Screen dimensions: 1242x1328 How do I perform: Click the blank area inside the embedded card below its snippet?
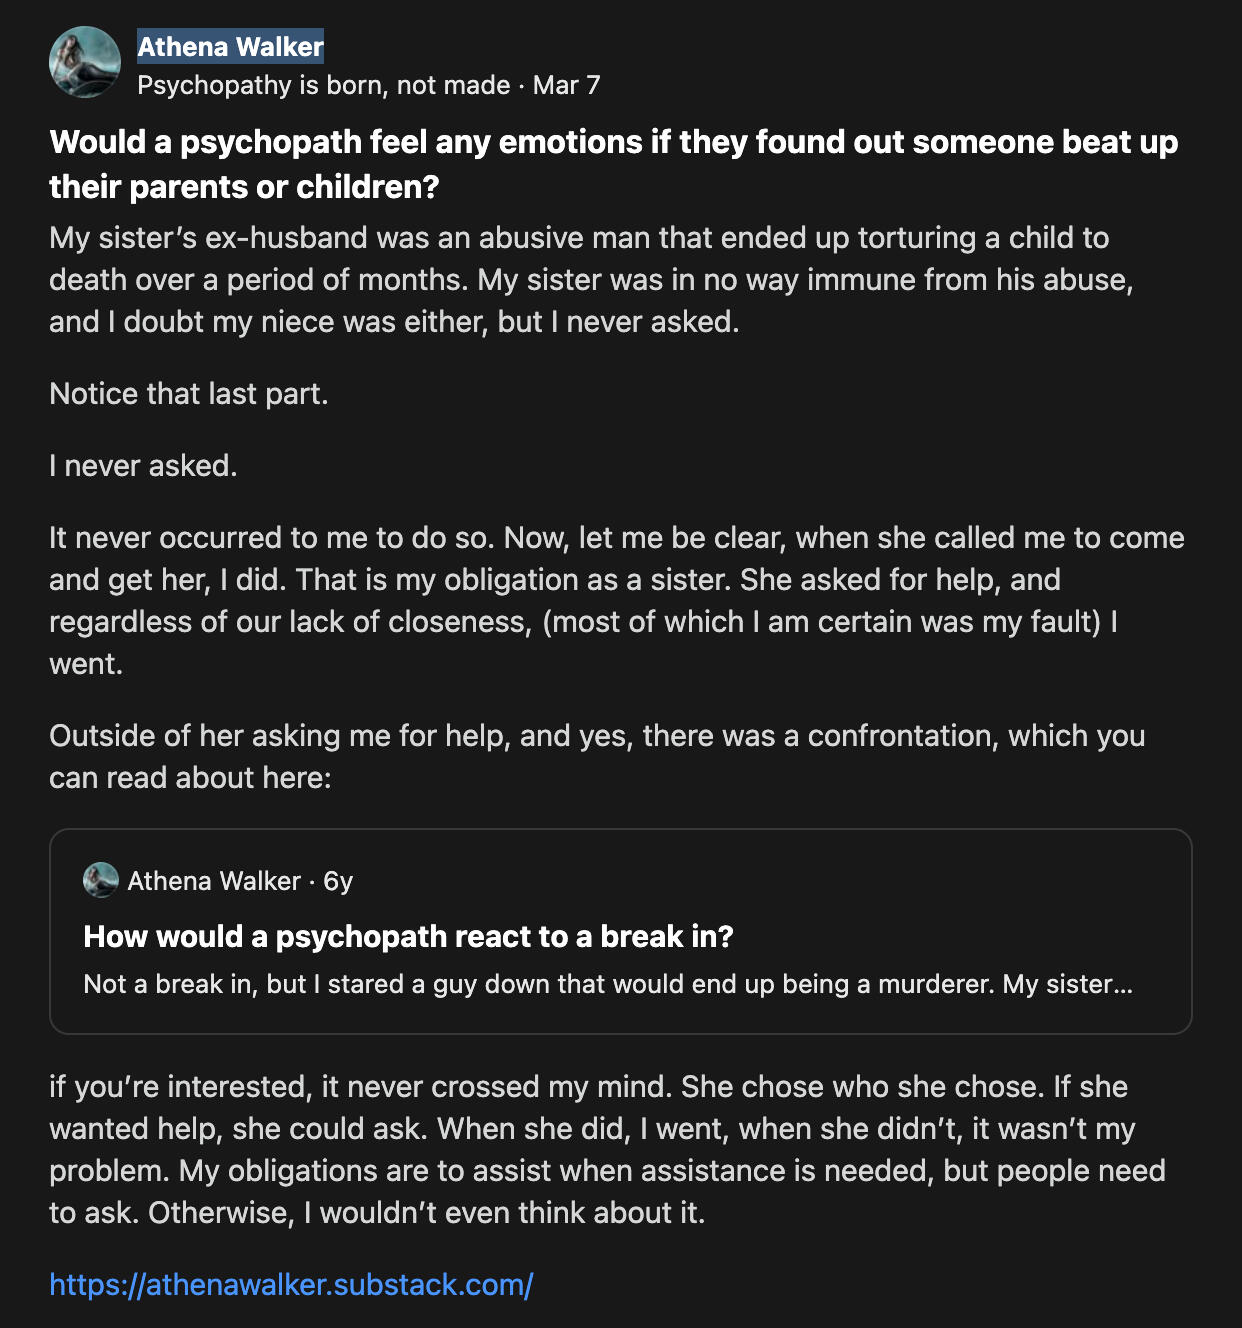click(x=620, y=1017)
